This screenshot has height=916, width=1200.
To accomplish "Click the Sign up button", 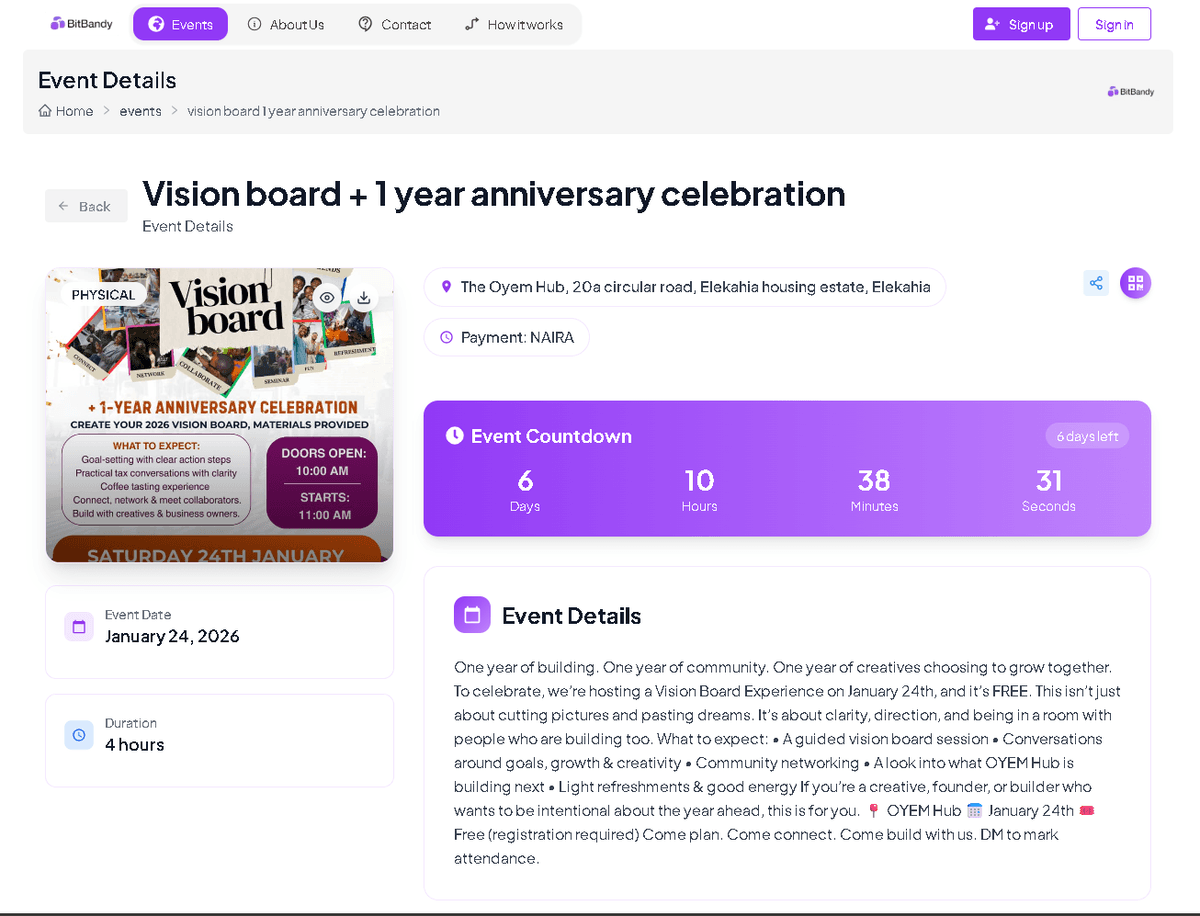I will point(1021,23).
